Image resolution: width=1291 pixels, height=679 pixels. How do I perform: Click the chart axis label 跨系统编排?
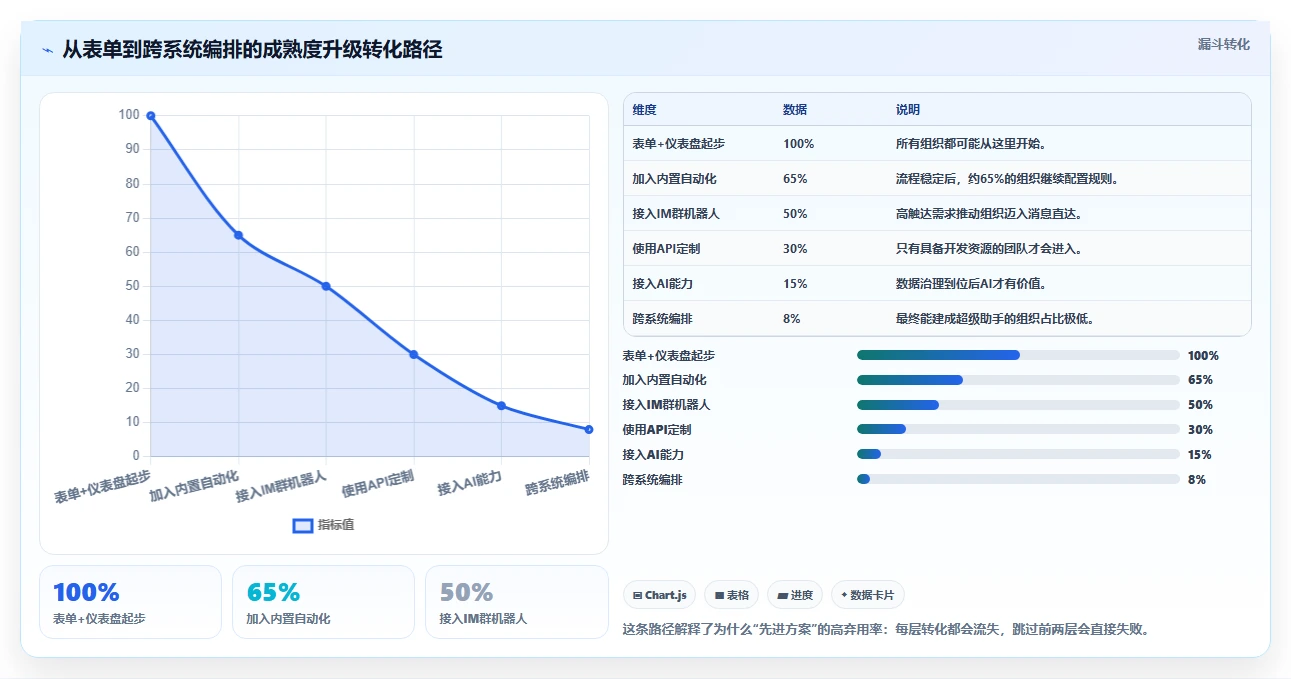click(557, 484)
